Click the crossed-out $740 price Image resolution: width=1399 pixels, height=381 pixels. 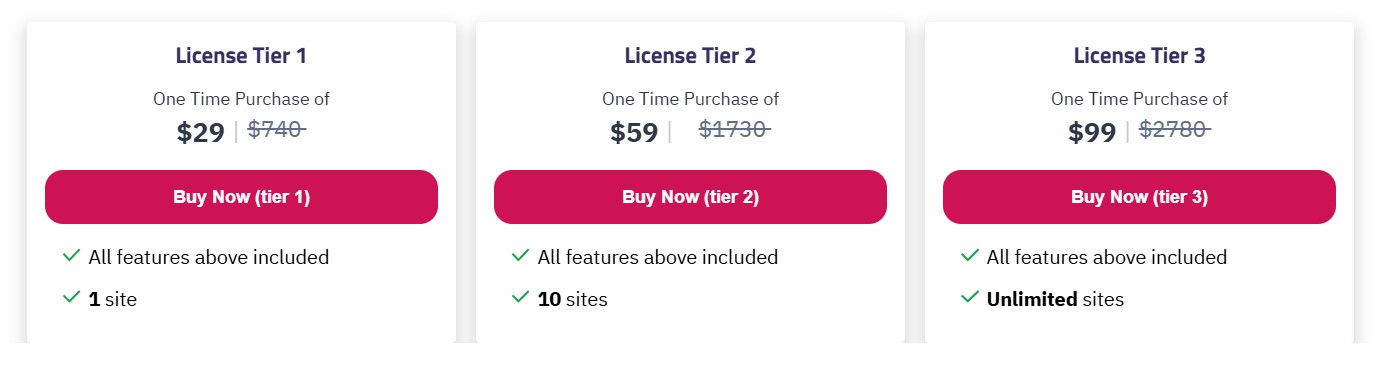(x=277, y=129)
